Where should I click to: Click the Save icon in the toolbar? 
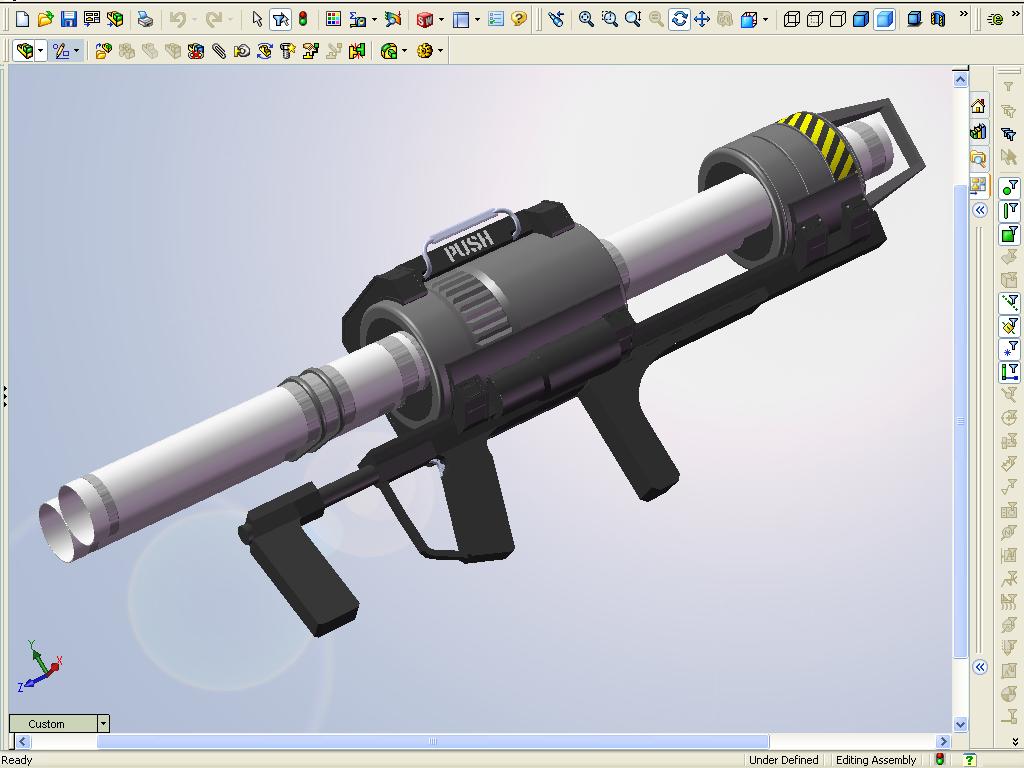68,19
